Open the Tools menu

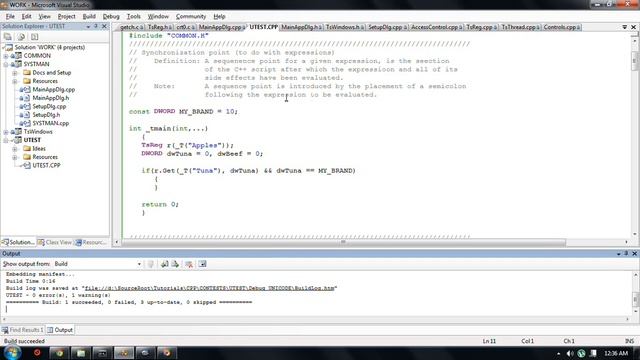[x=133, y=16]
